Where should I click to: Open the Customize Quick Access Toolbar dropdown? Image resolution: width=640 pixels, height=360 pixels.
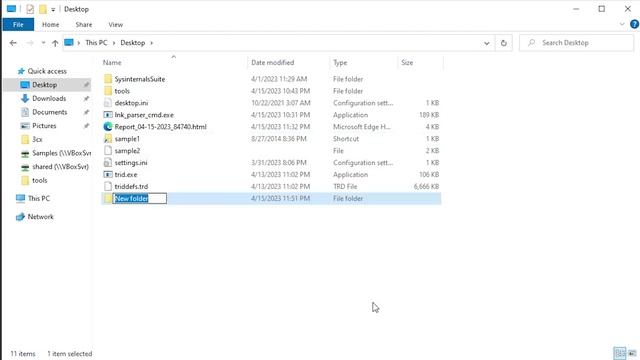click(53, 9)
